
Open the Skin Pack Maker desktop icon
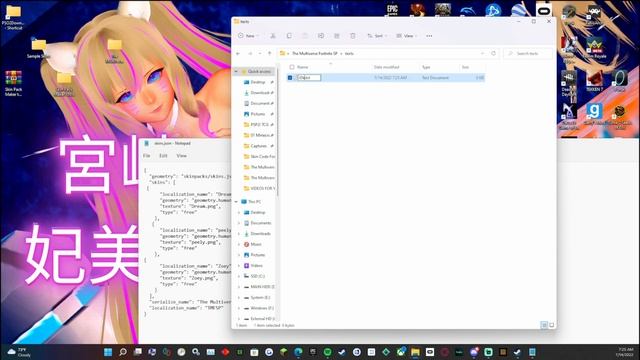(x=13, y=83)
